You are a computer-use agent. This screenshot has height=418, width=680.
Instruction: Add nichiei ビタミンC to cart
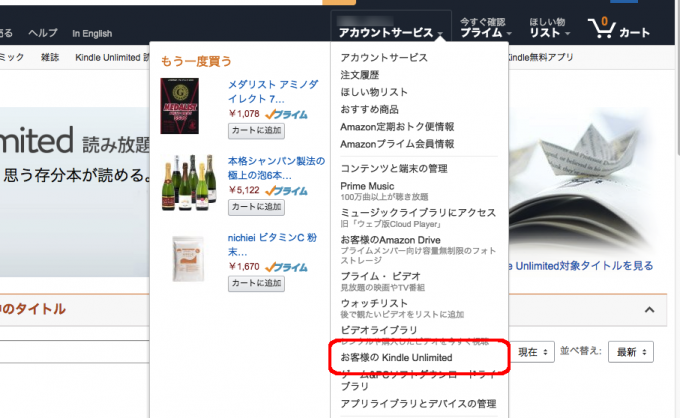tap(256, 283)
